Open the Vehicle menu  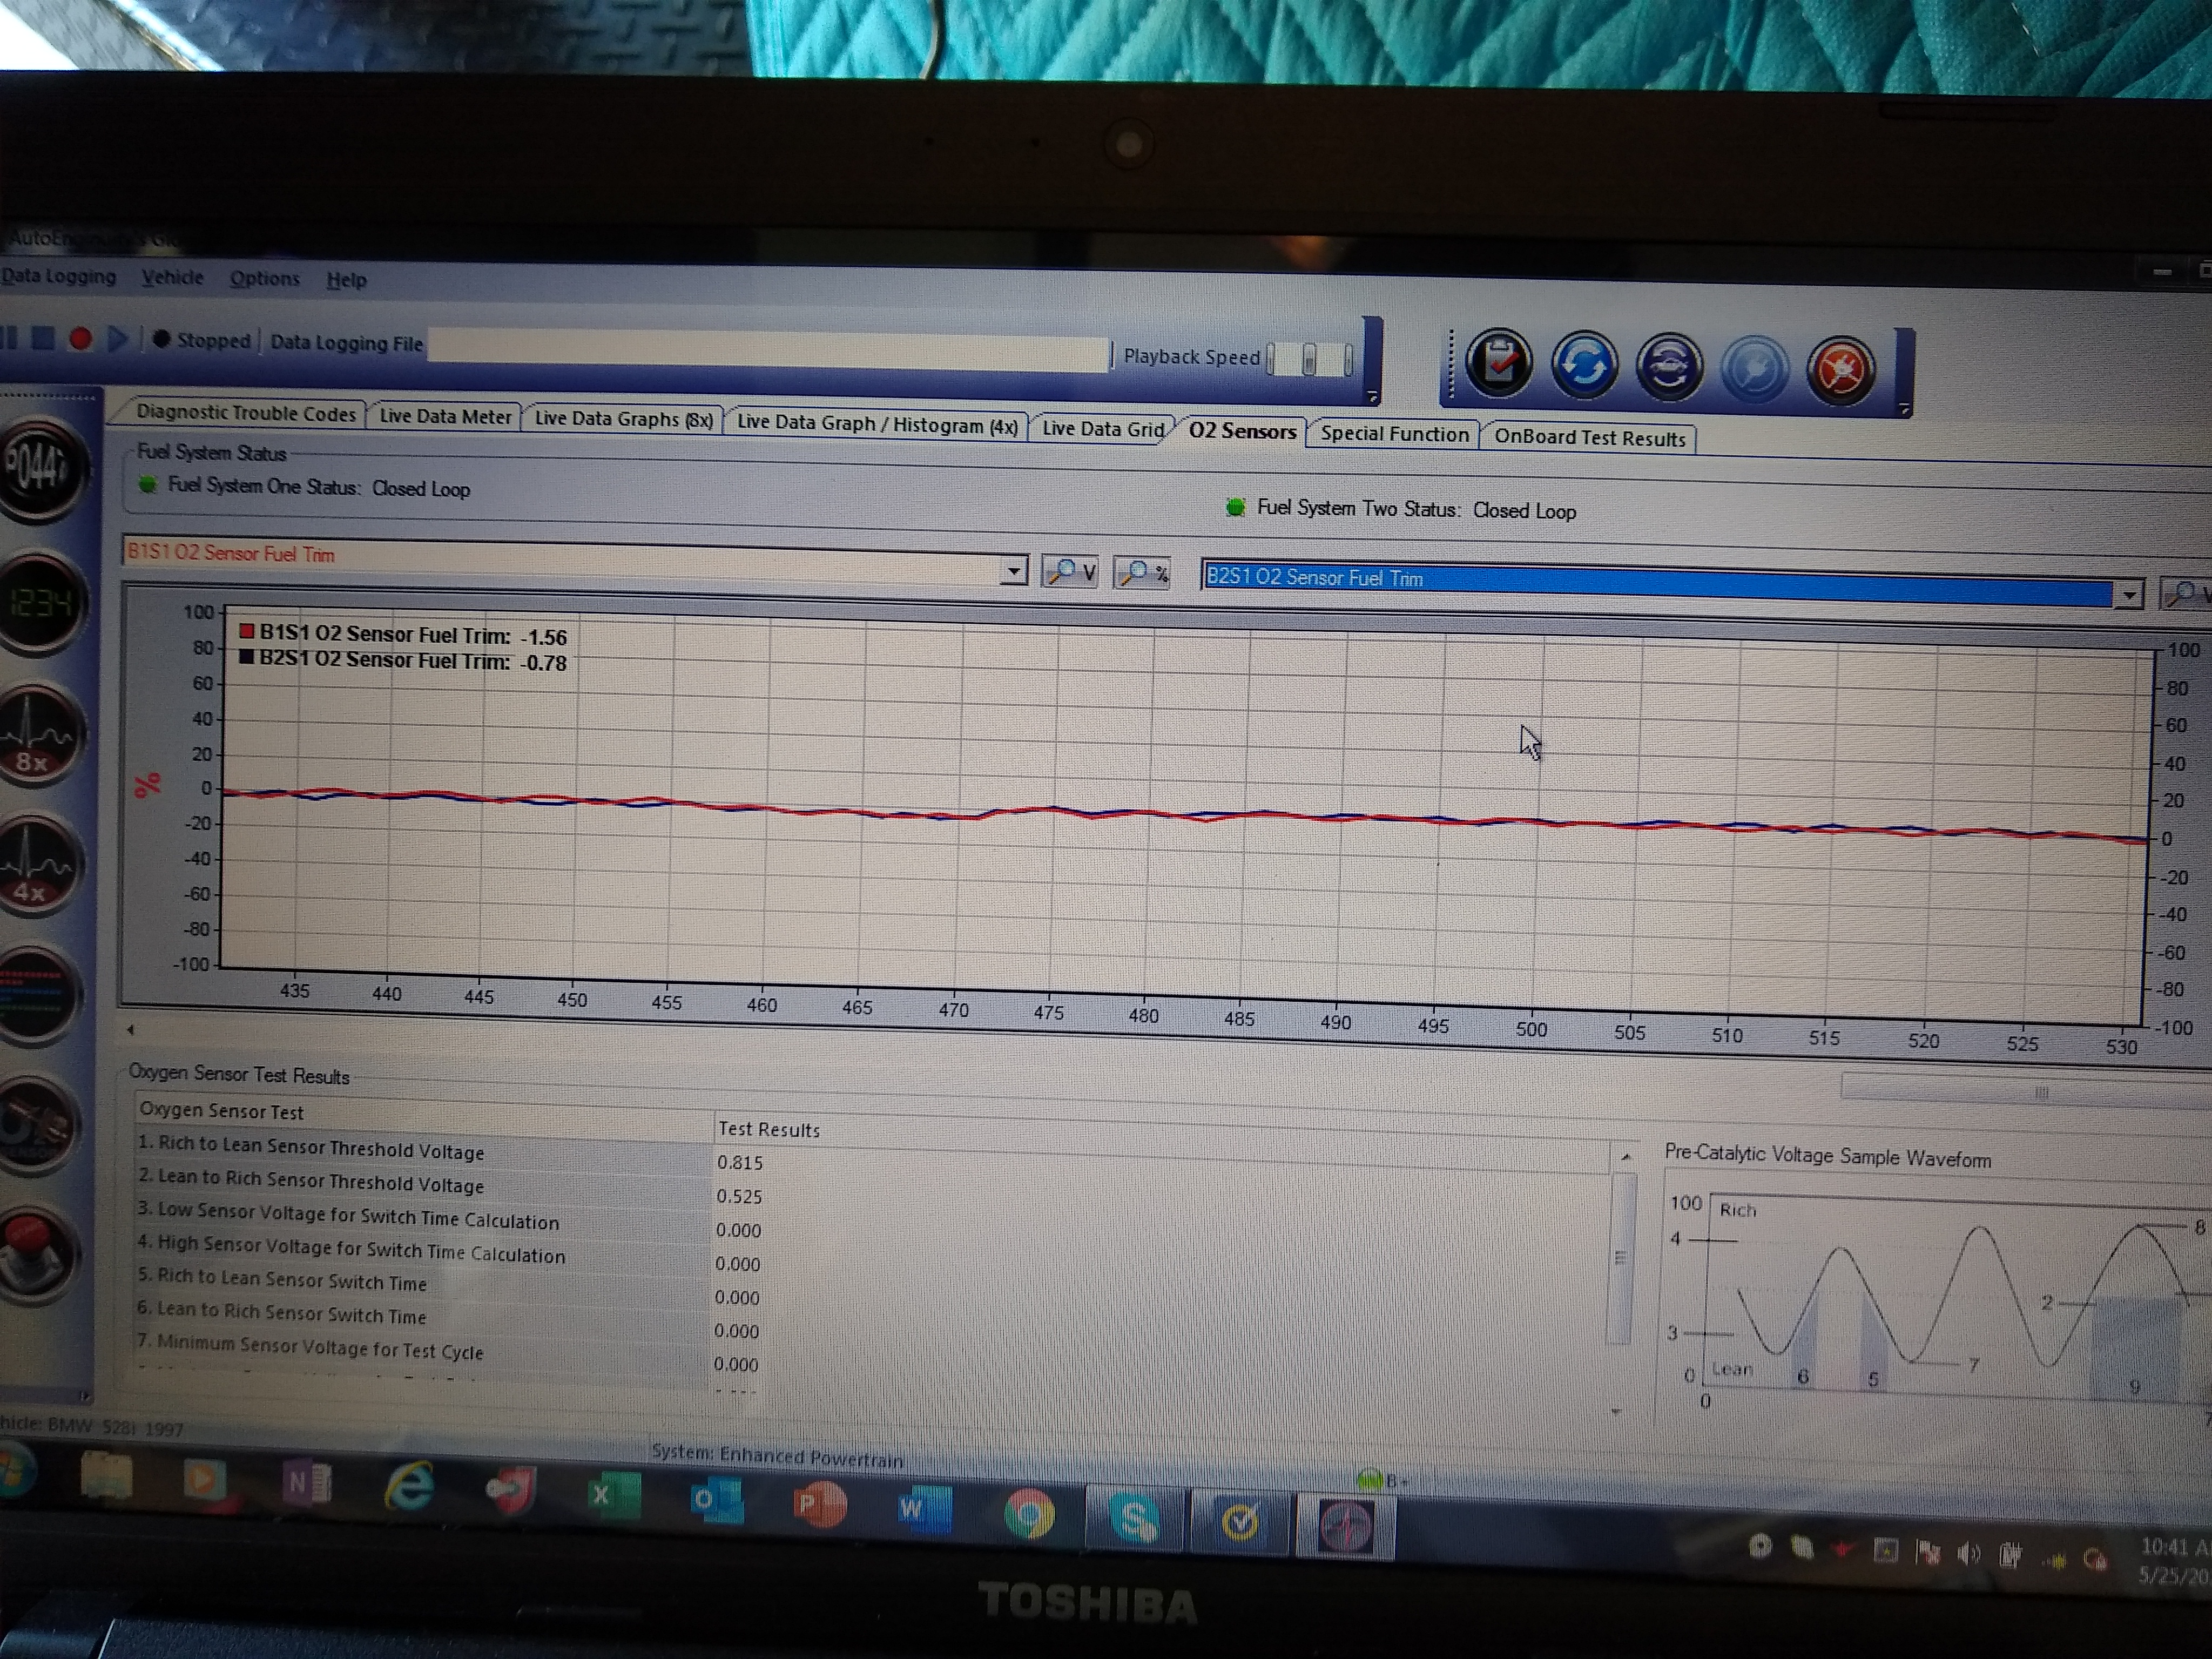(x=172, y=277)
